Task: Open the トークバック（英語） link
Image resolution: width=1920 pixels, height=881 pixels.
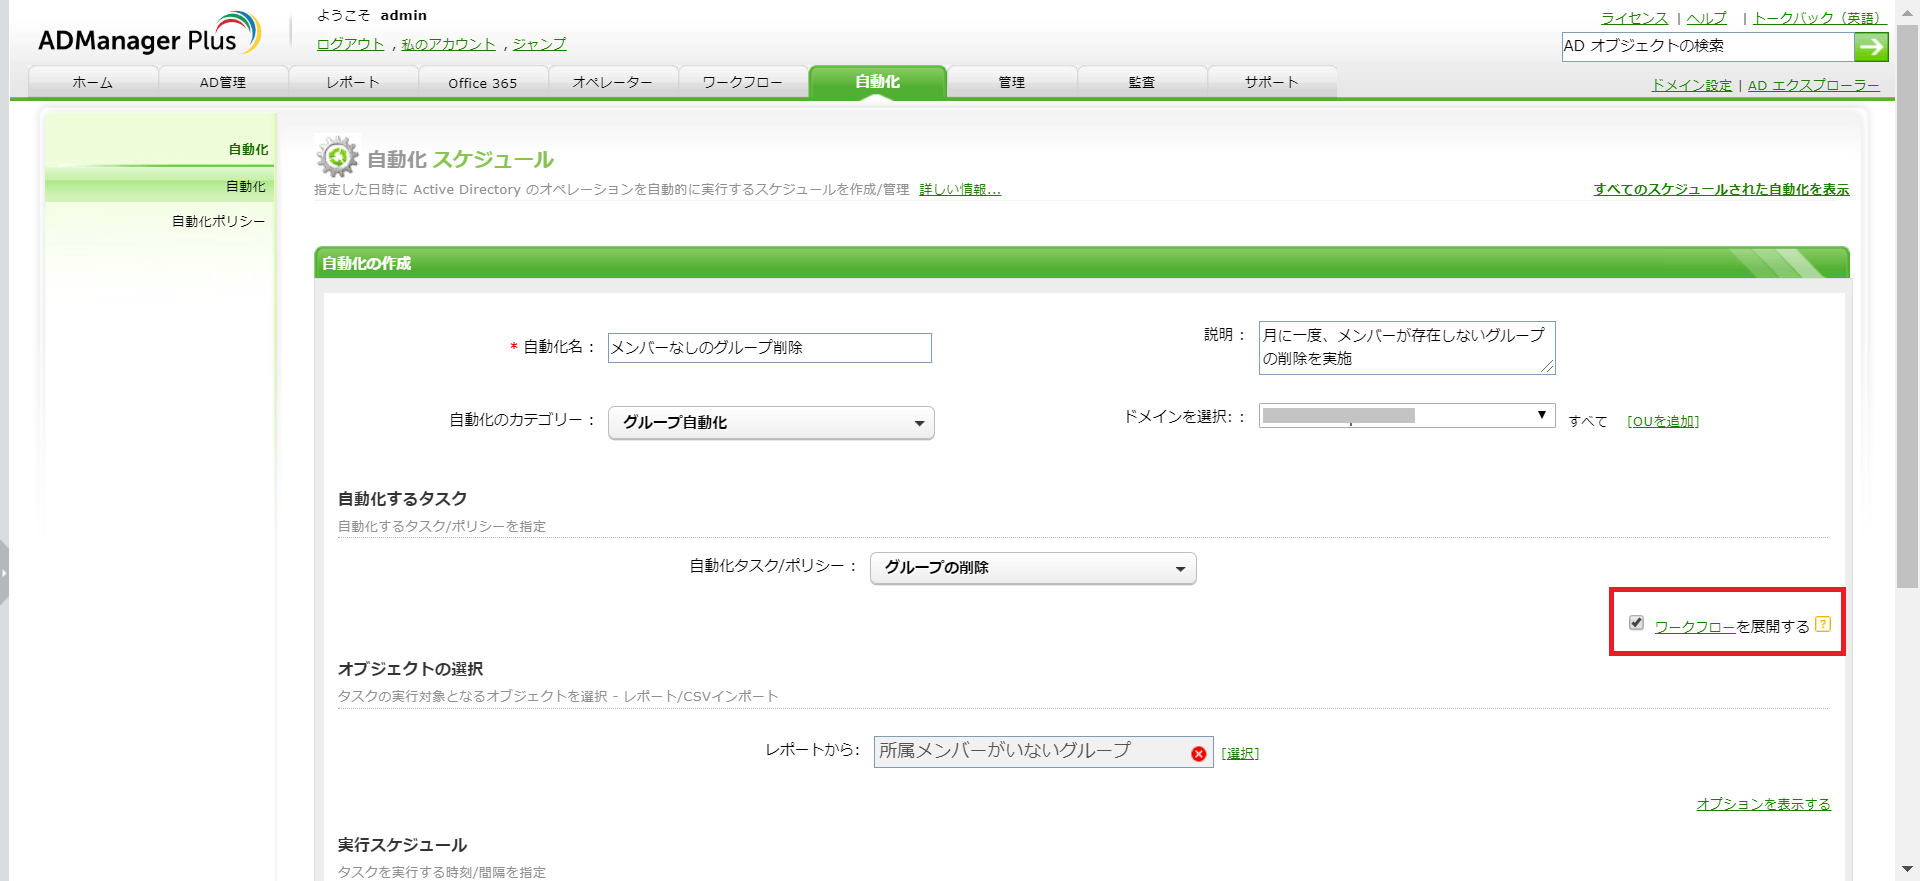Action: (x=1819, y=18)
